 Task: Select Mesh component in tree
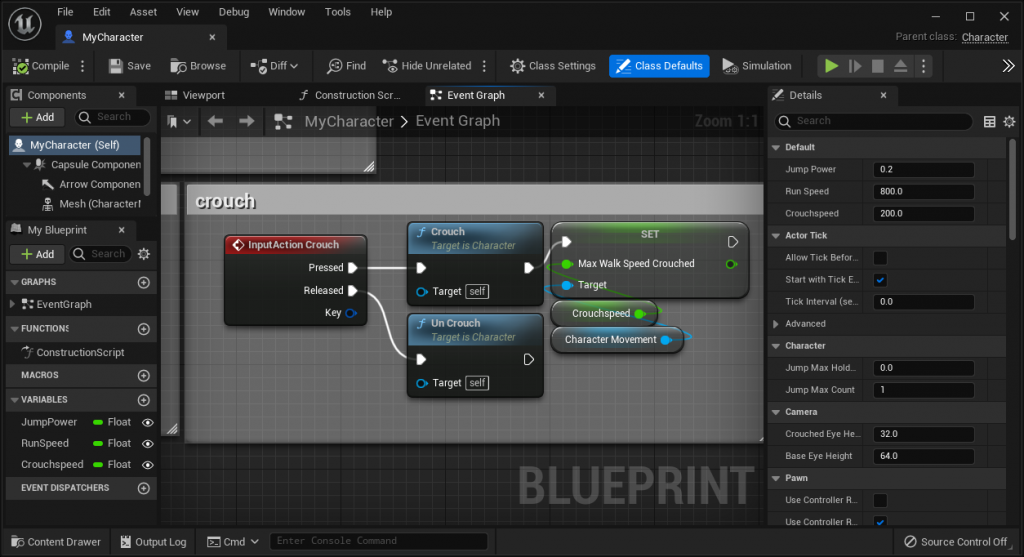point(90,204)
